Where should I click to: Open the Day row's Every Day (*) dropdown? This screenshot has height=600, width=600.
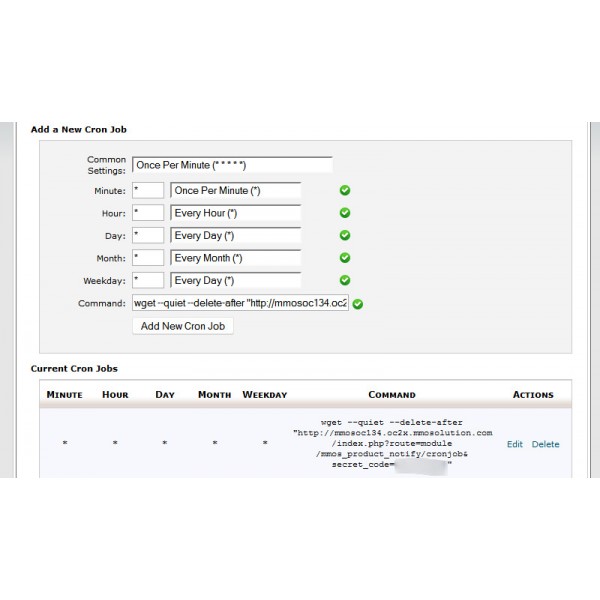coord(235,235)
